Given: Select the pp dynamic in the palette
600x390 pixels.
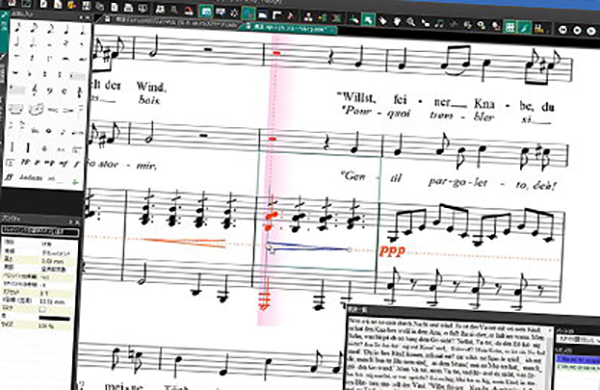Looking at the screenshot, I should click(25, 162).
